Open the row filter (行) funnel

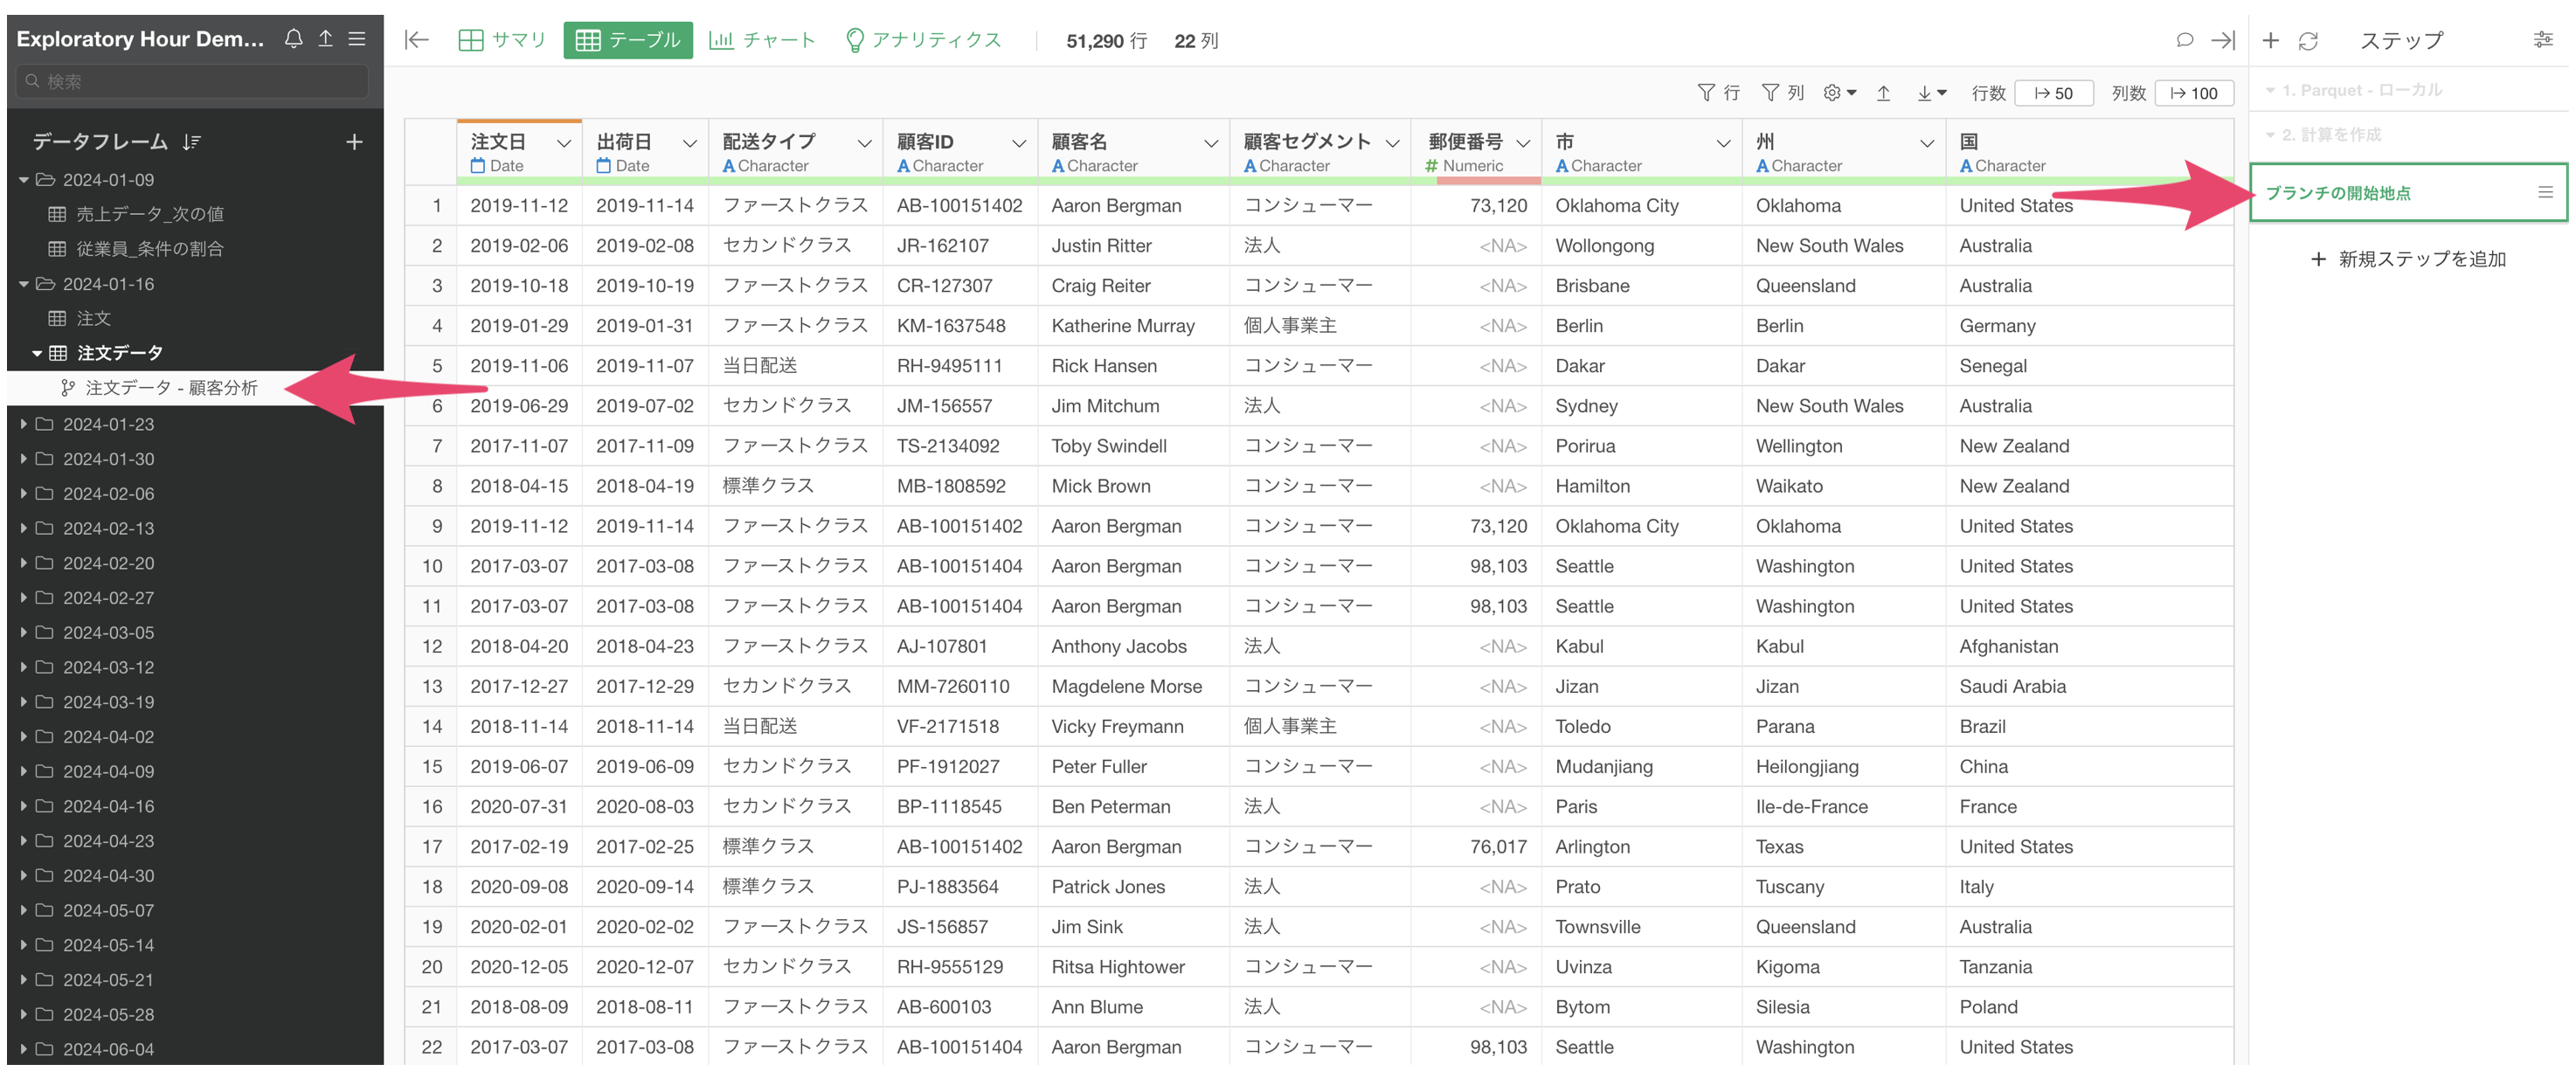pos(1718,93)
